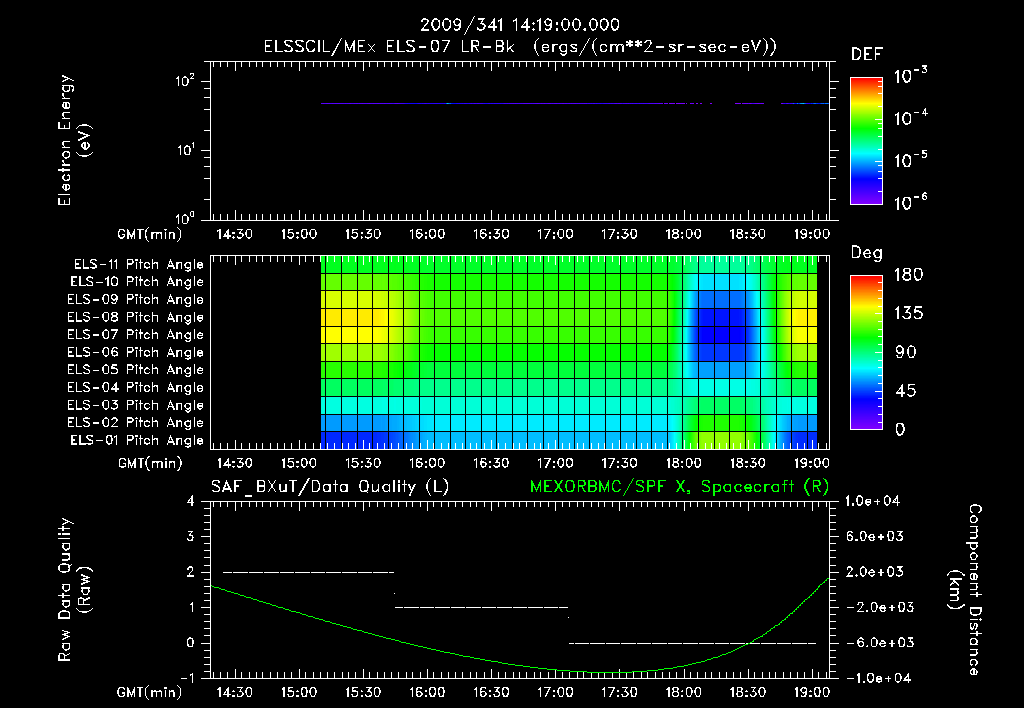Click the 135 value on Deg color bar
The height and width of the screenshot is (708, 1024).
[x=908, y=314]
